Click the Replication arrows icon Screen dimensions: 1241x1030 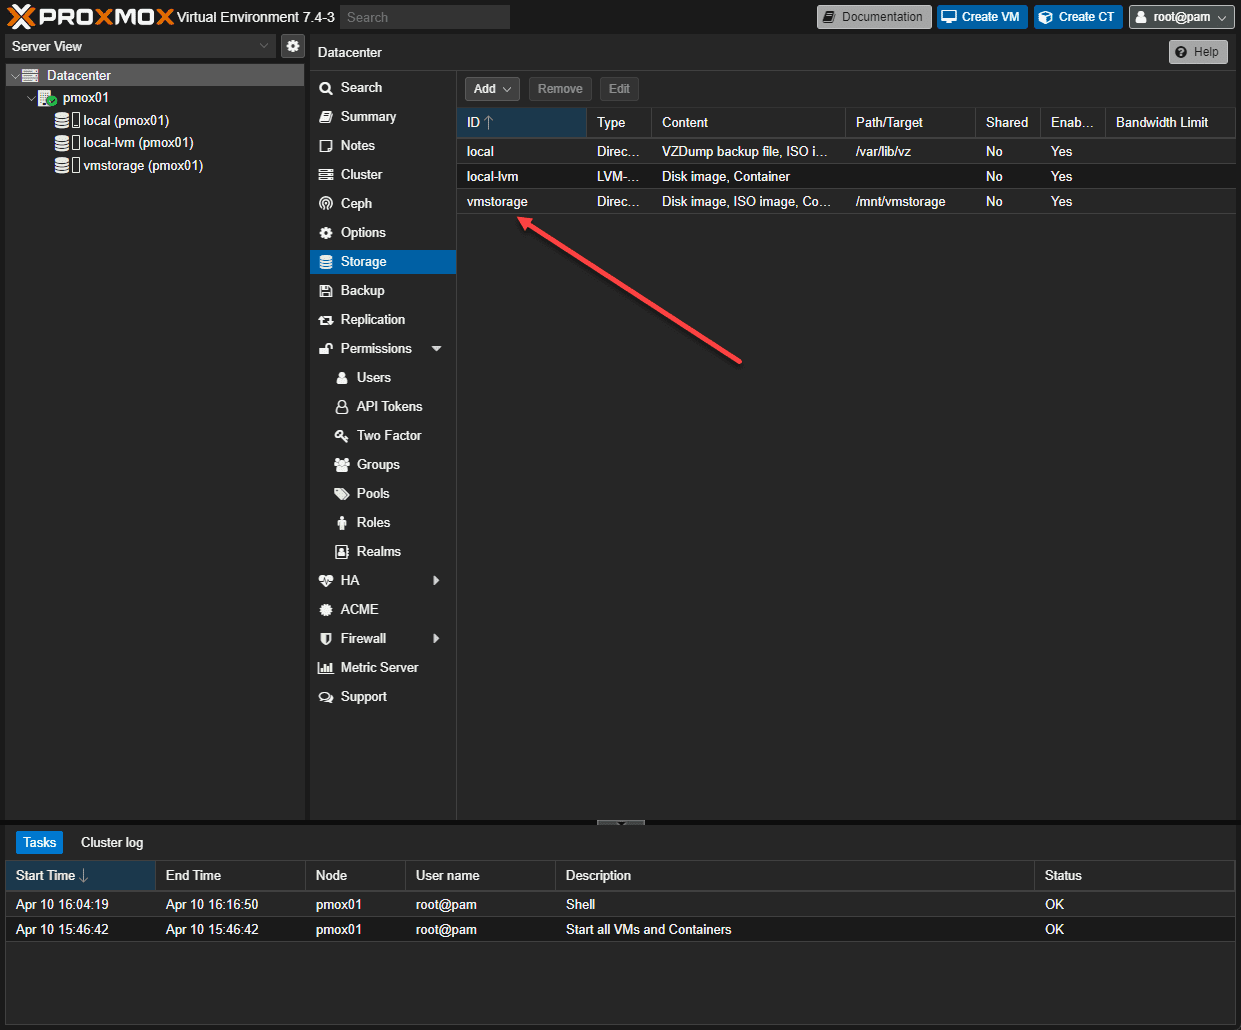[326, 320]
